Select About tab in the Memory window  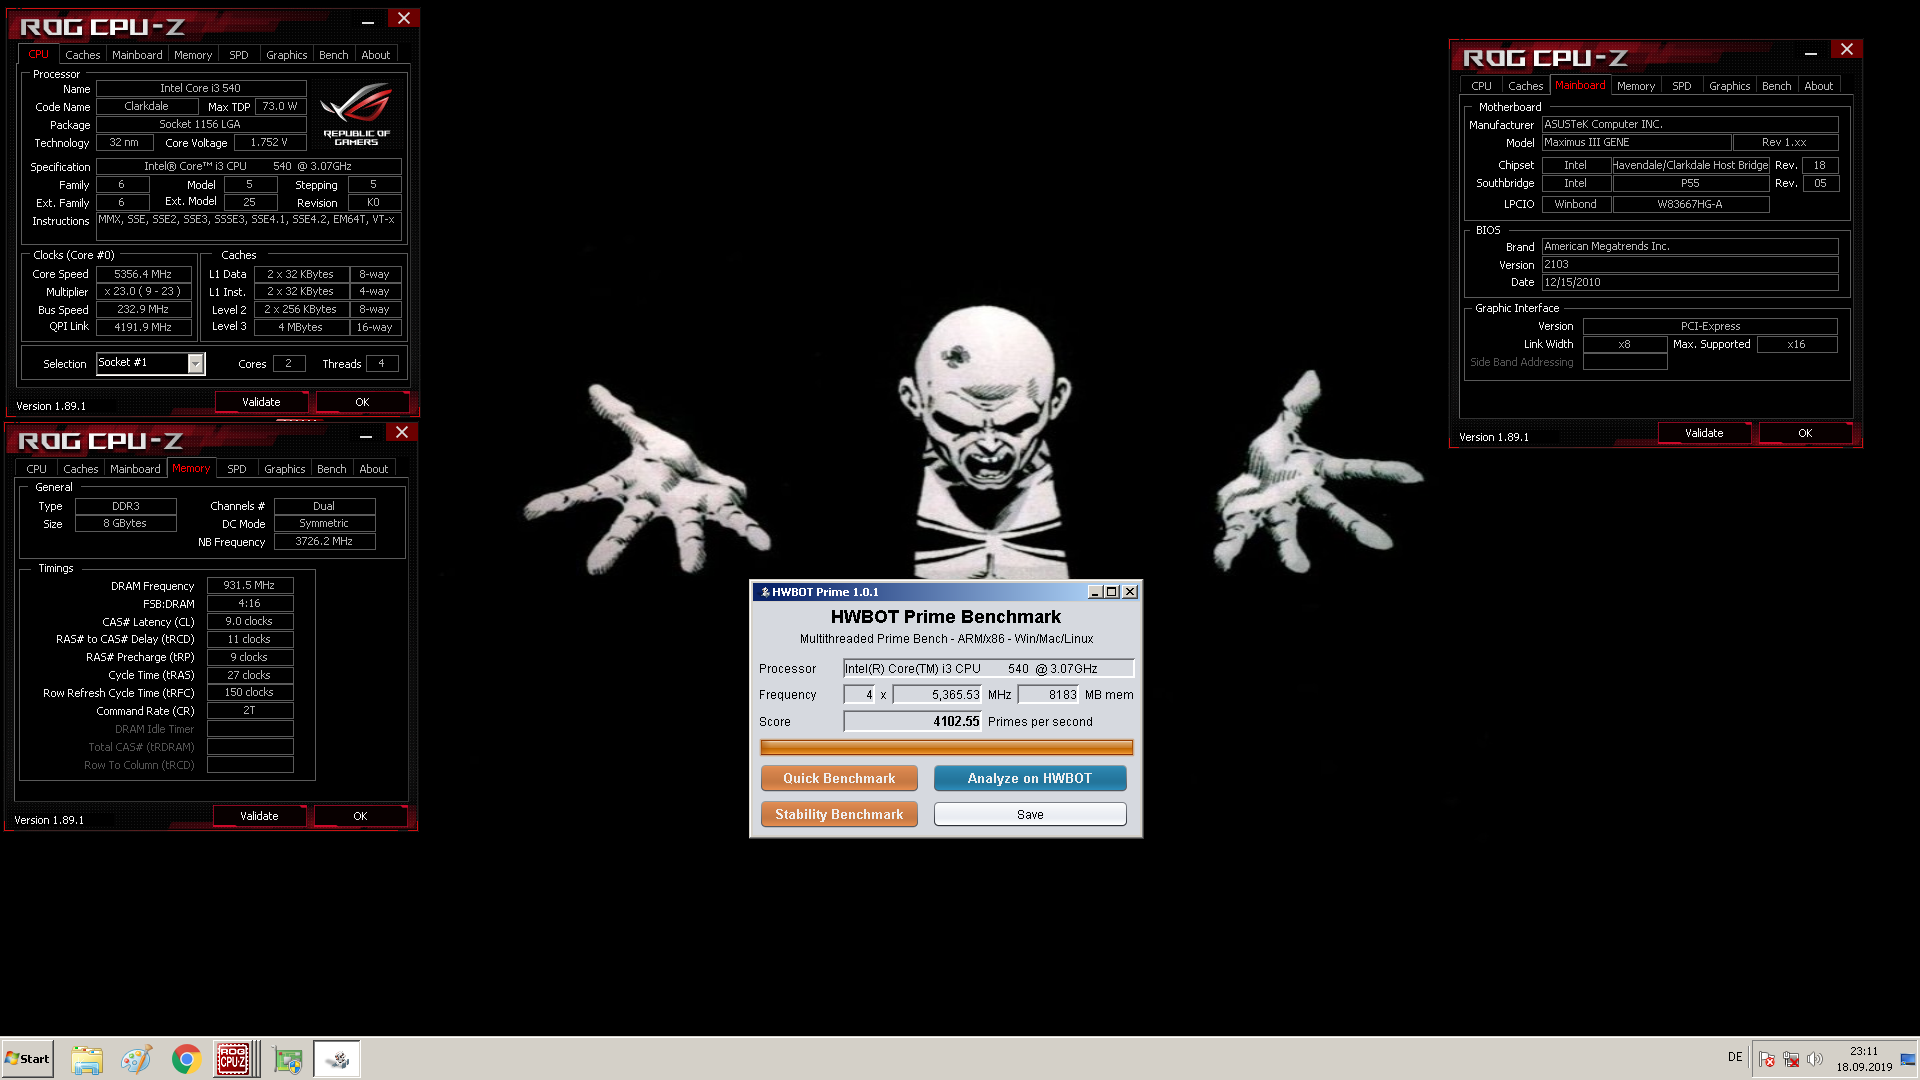click(x=374, y=469)
